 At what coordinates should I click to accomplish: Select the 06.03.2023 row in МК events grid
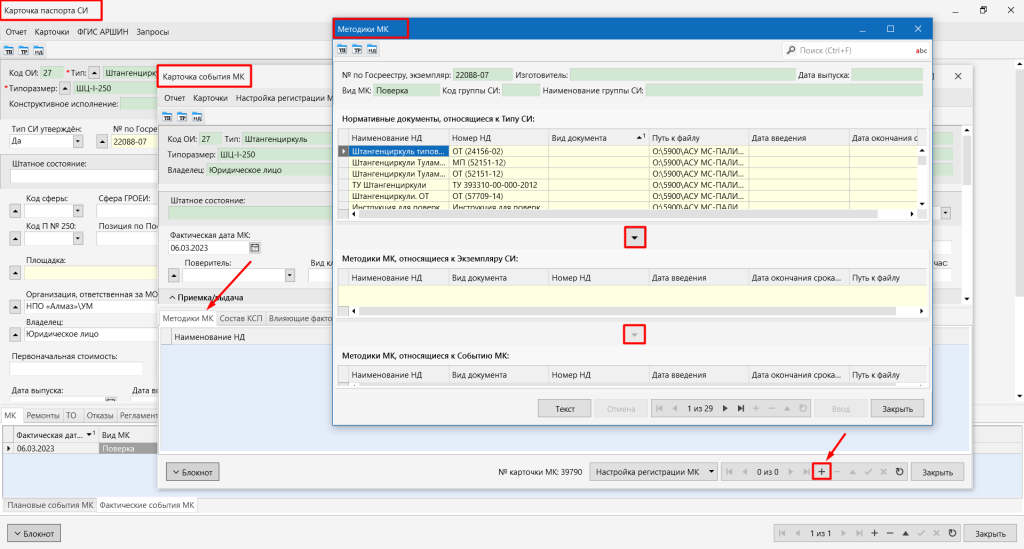pos(80,448)
